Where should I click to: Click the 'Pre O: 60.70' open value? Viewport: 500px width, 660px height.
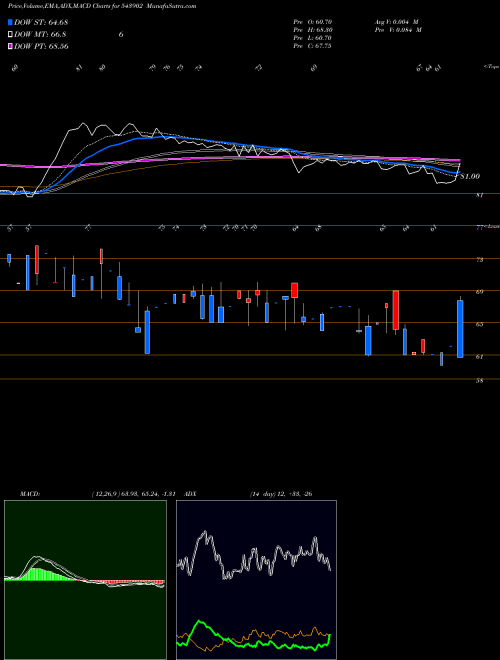point(313,22)
